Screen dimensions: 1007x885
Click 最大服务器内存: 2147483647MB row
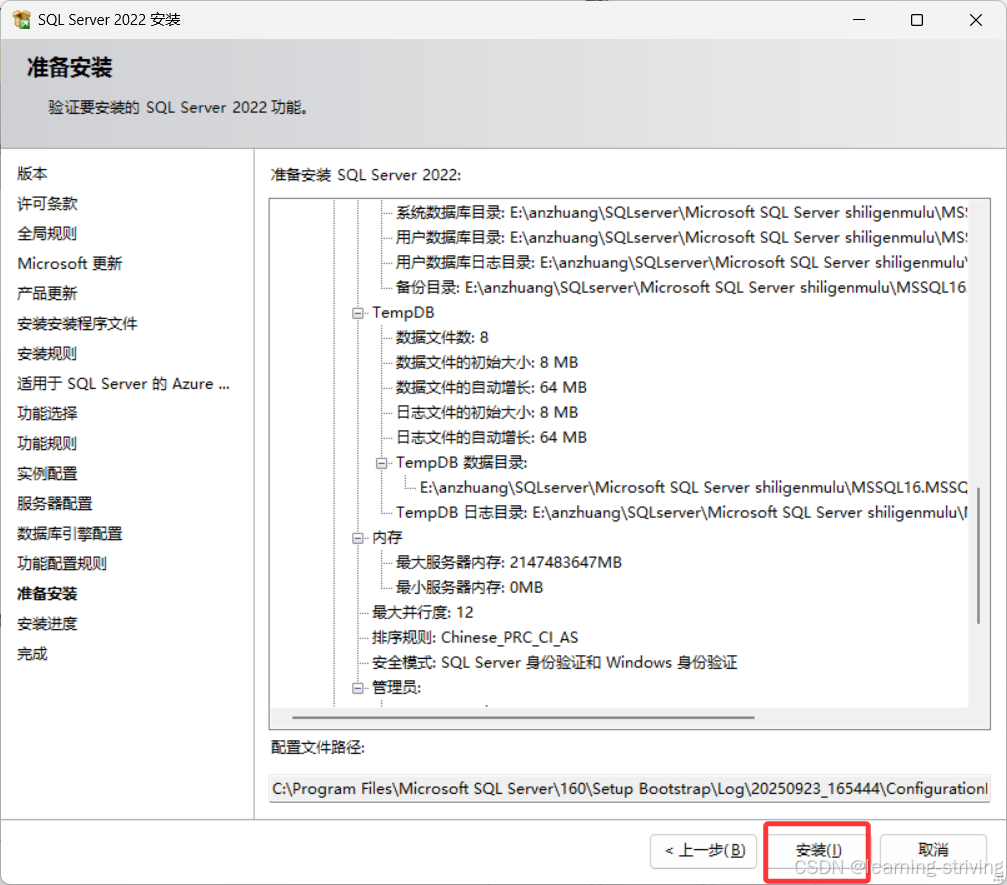coord(509,563)
